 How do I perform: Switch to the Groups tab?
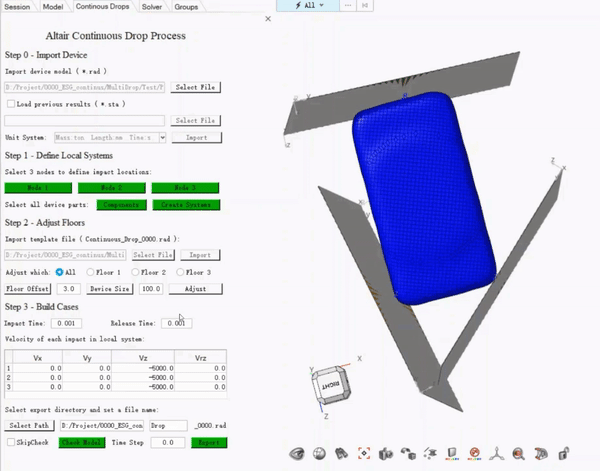[186, 7]
